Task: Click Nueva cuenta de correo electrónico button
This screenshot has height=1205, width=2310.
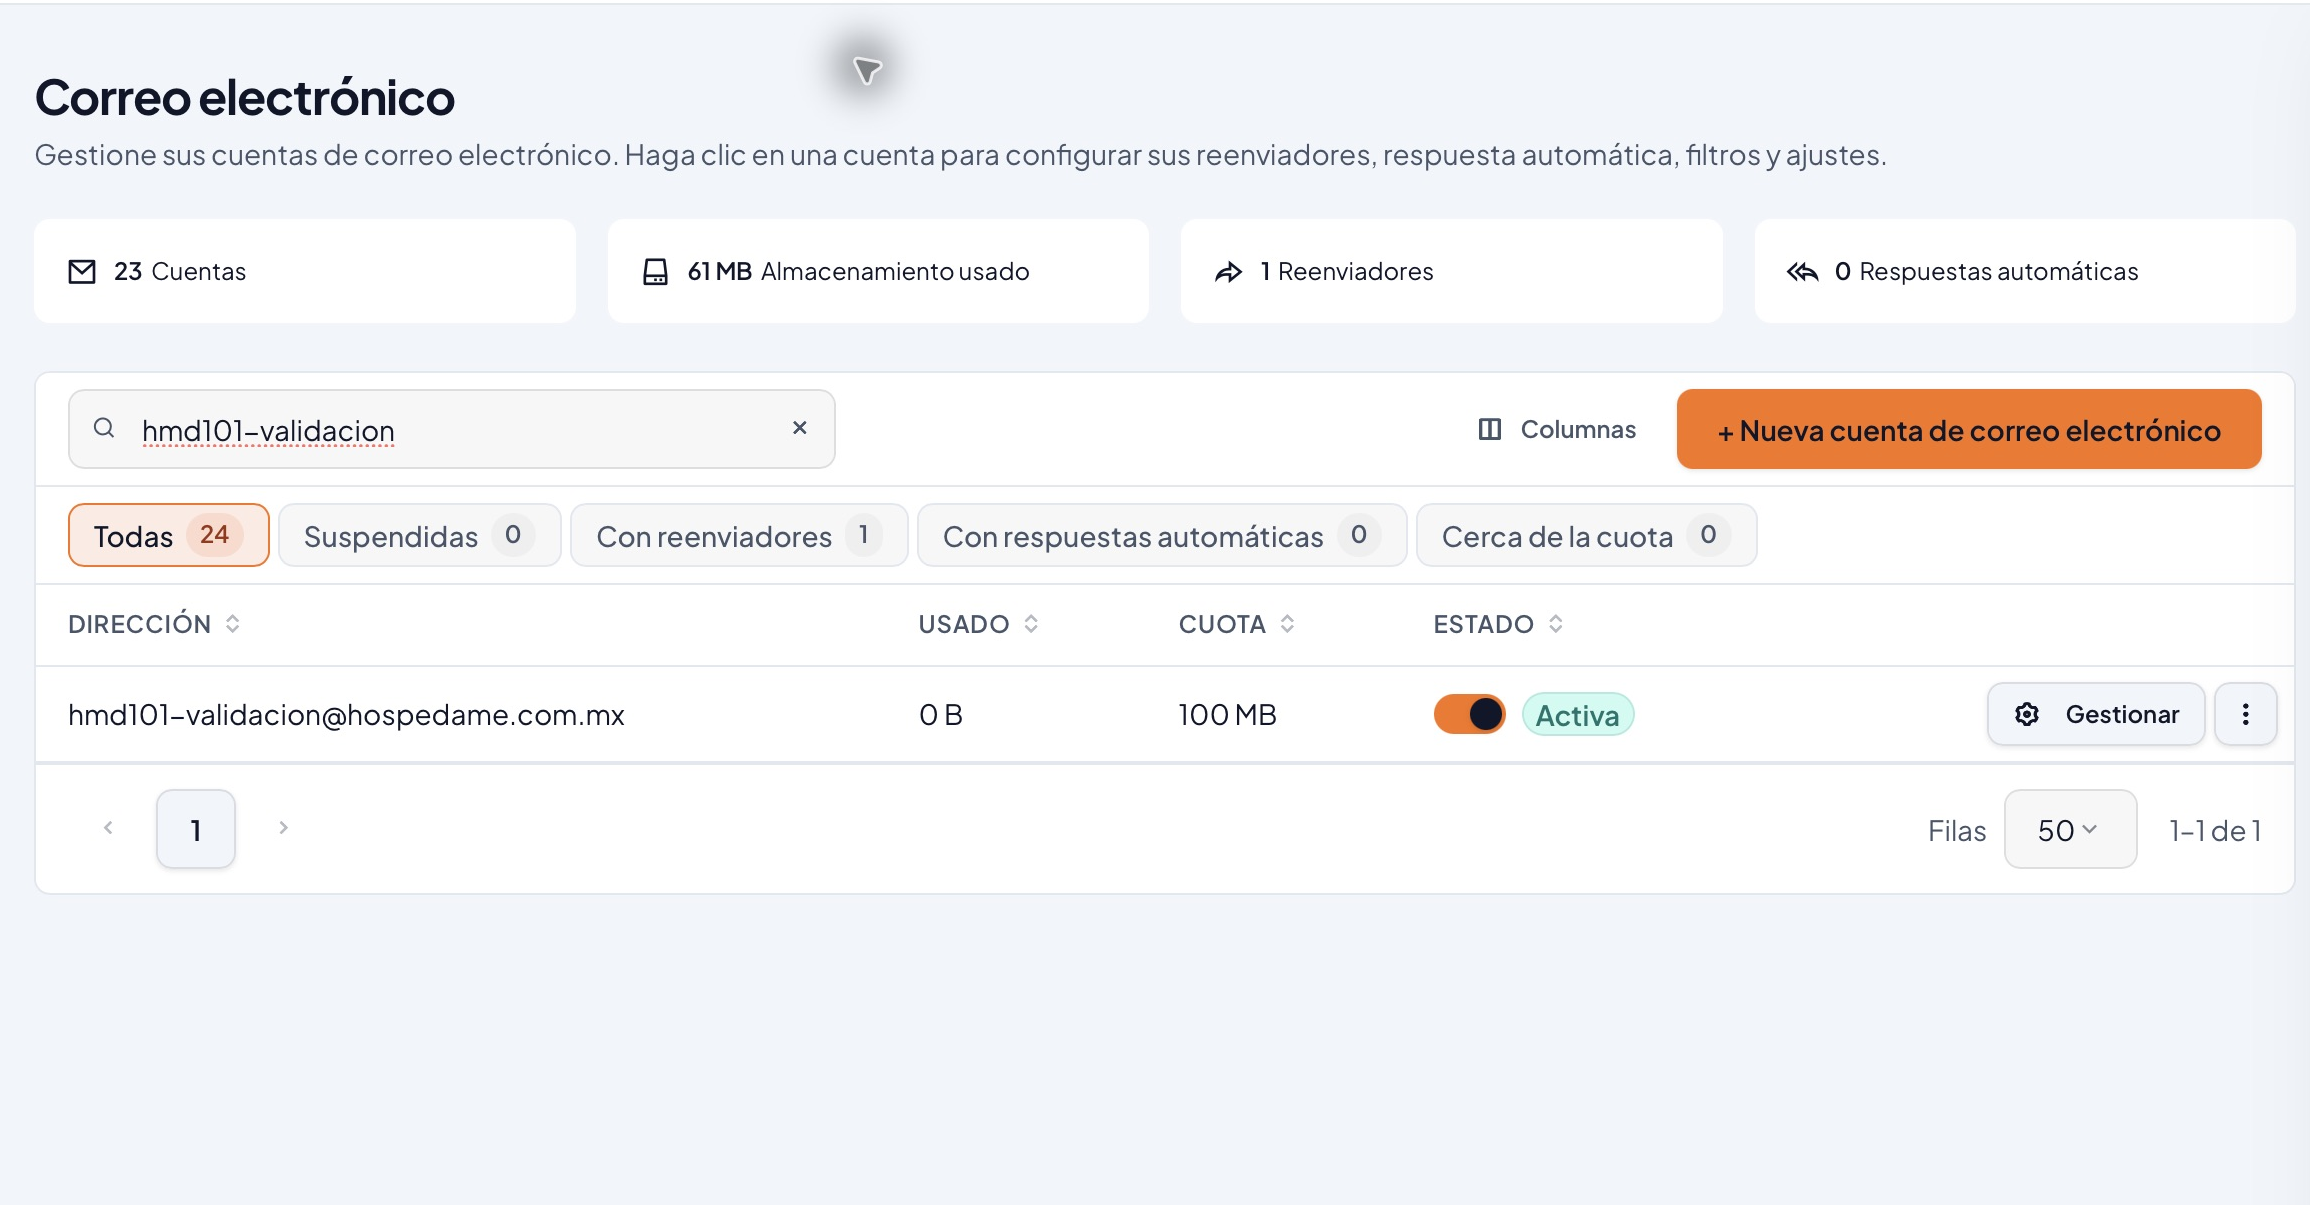Action: point(1969,429)
